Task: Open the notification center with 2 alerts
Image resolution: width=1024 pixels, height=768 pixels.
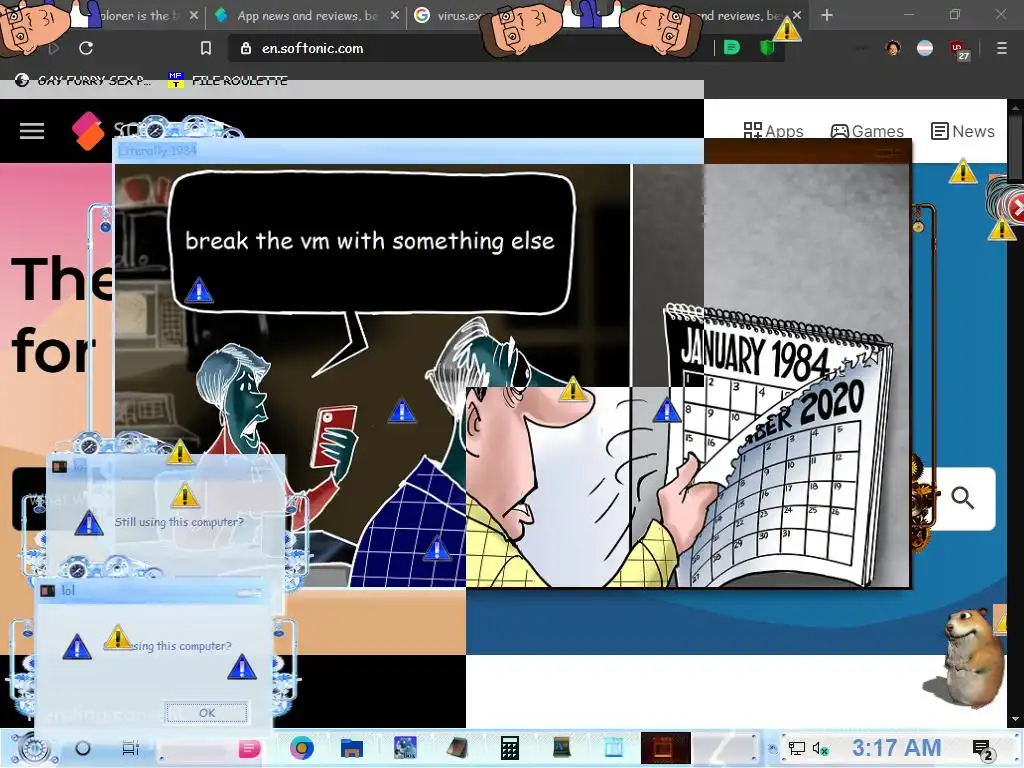Action: [982, 750]
